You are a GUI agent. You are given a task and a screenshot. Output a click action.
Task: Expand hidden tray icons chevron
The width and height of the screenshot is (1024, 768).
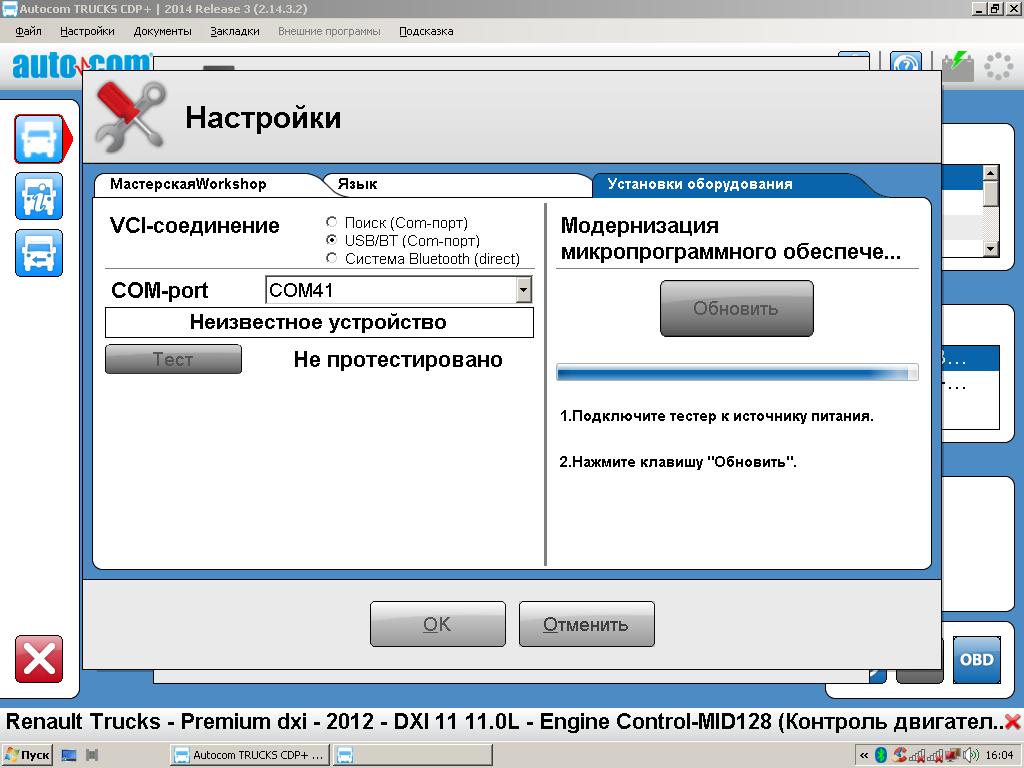864,755
